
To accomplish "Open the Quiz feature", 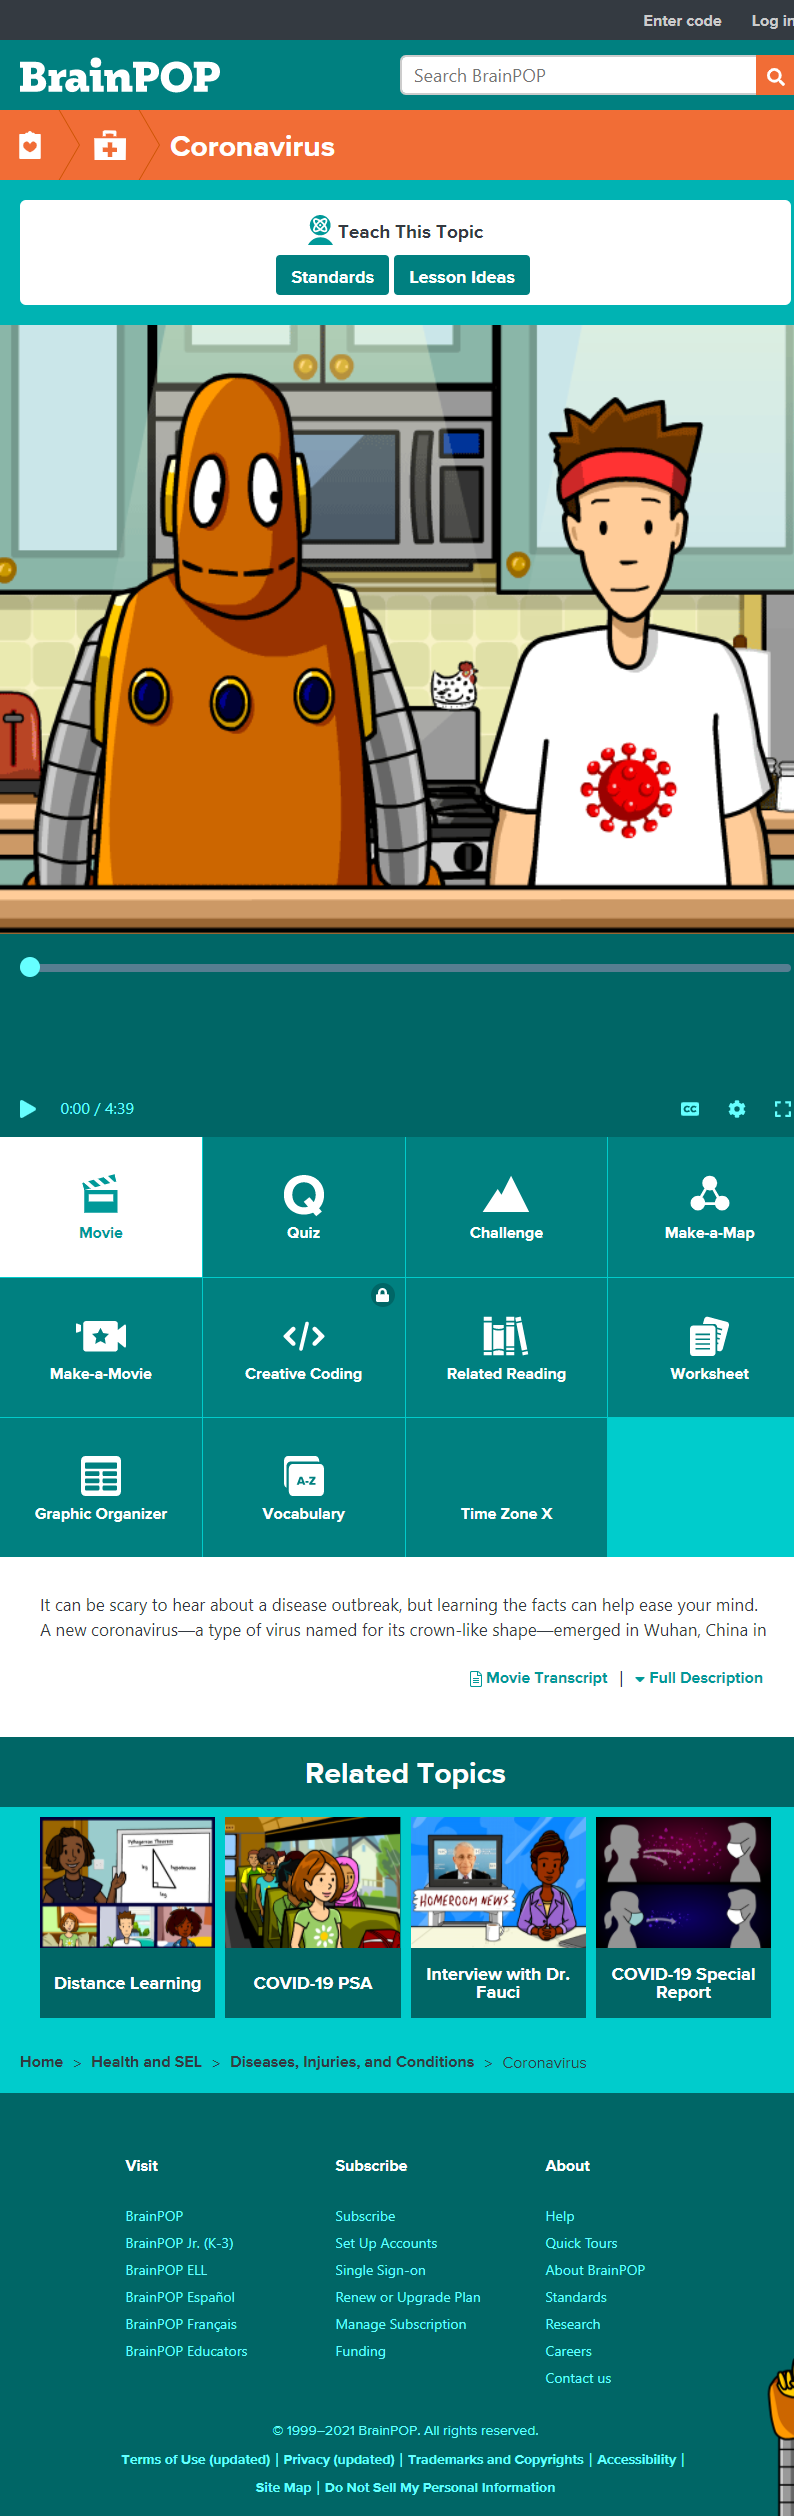I will 303,1207.
